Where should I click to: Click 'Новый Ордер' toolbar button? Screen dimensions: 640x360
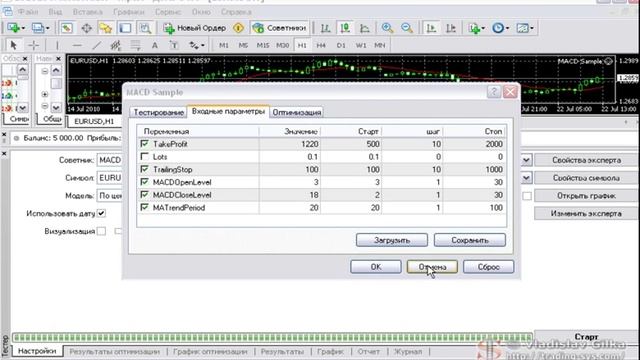coord(195,28)
